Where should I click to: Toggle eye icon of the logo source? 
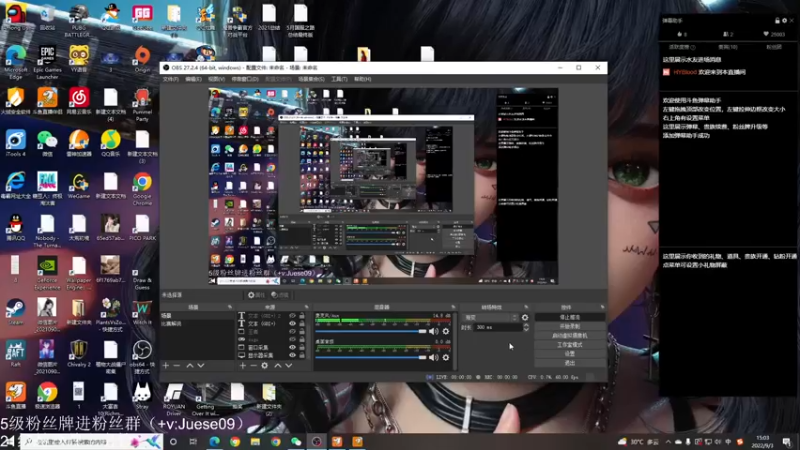point(292,339)
